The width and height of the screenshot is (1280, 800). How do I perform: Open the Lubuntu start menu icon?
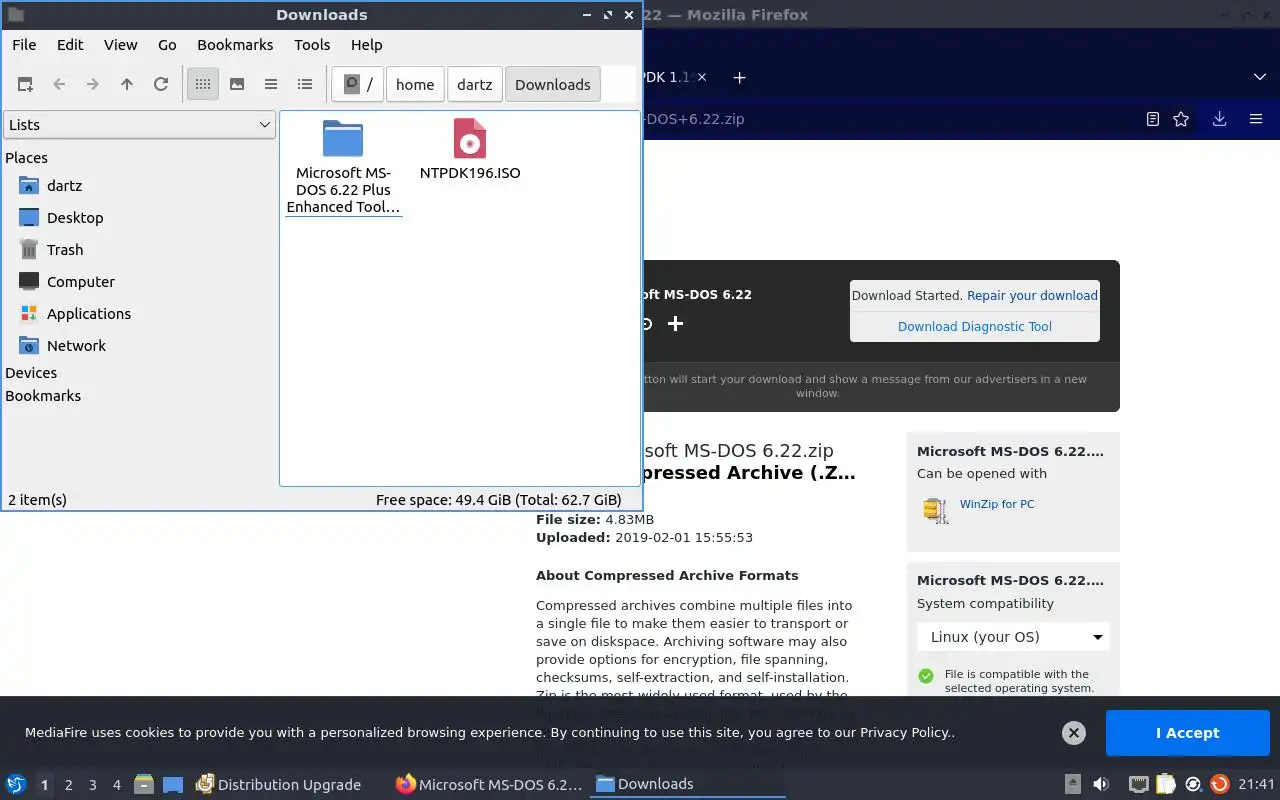point(16,785)
